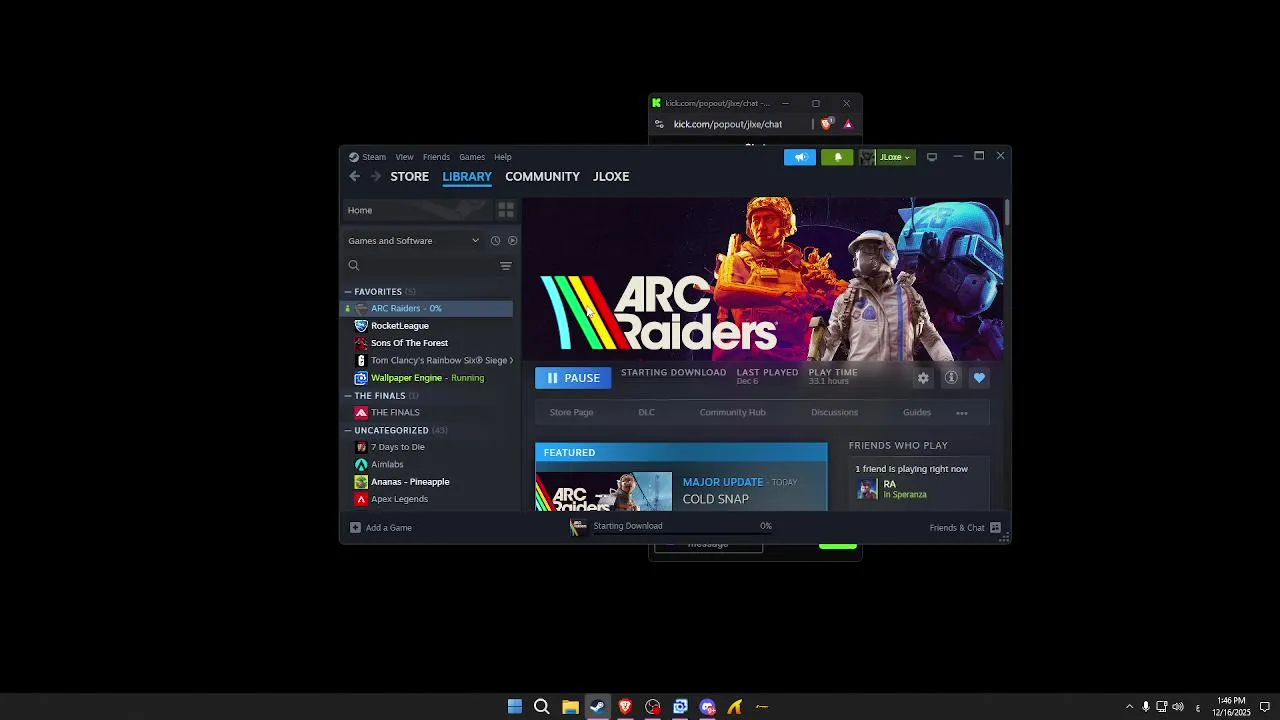Screen dimensions: 1280x720
Task: Open more options ellipsis after Guides
Action: click(x=962, y=413)
